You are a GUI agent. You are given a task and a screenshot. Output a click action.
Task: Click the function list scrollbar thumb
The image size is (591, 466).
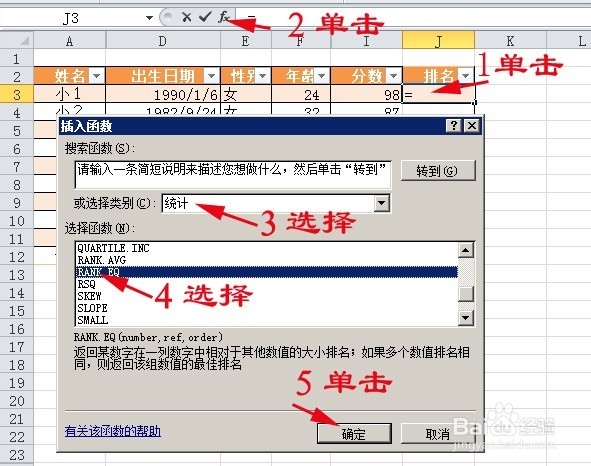tap(466, 294)
